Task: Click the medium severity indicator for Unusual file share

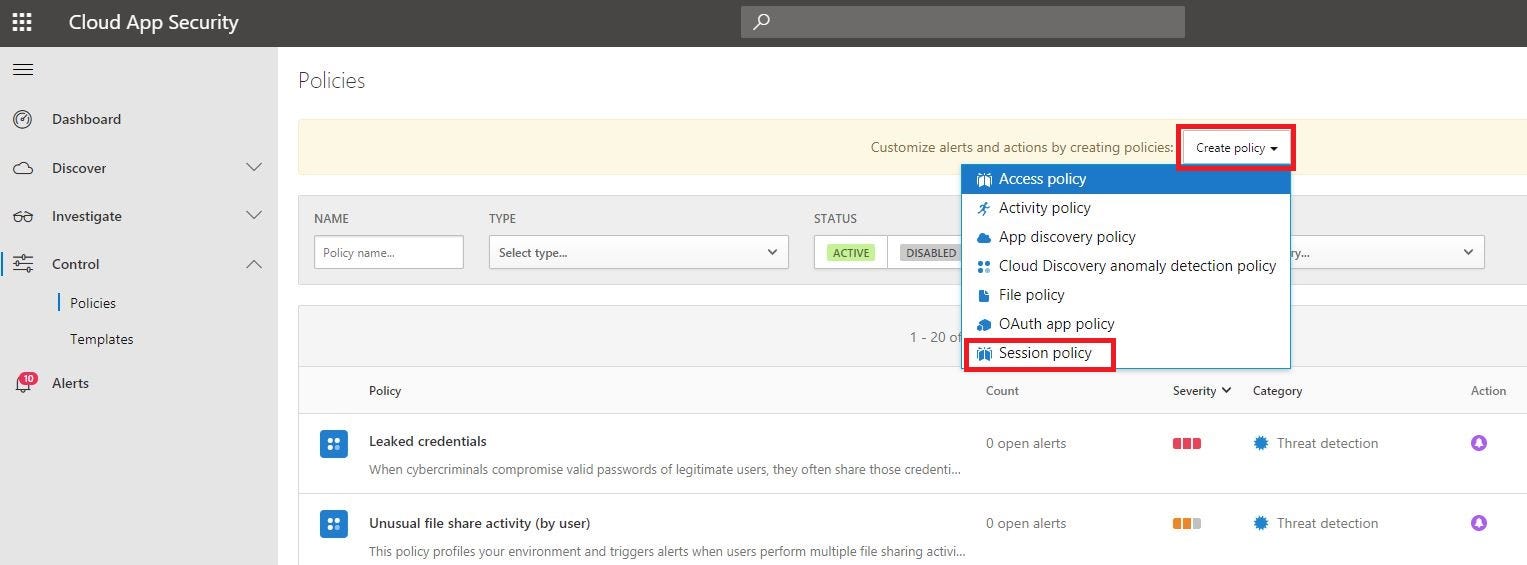Action: [1187, 523]
